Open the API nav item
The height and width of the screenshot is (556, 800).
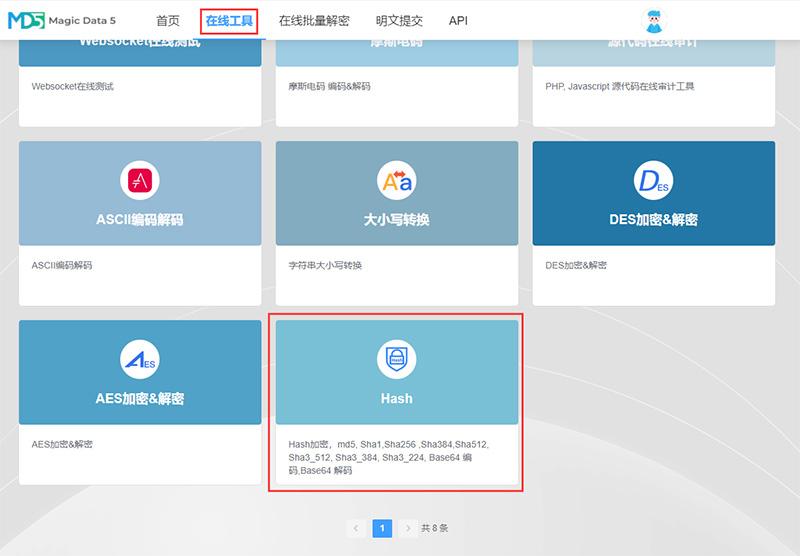(458, 21)
